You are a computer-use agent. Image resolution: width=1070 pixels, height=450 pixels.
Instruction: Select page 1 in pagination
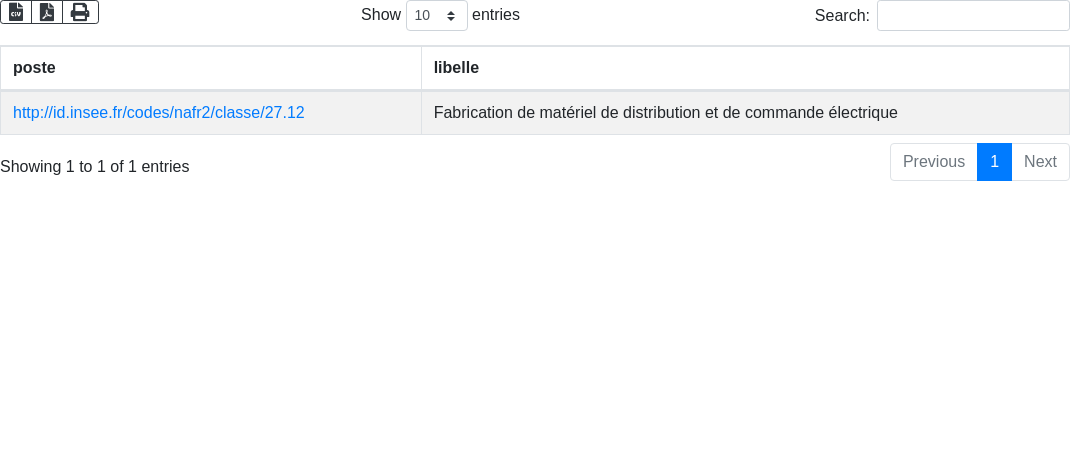tap(994, 162)
